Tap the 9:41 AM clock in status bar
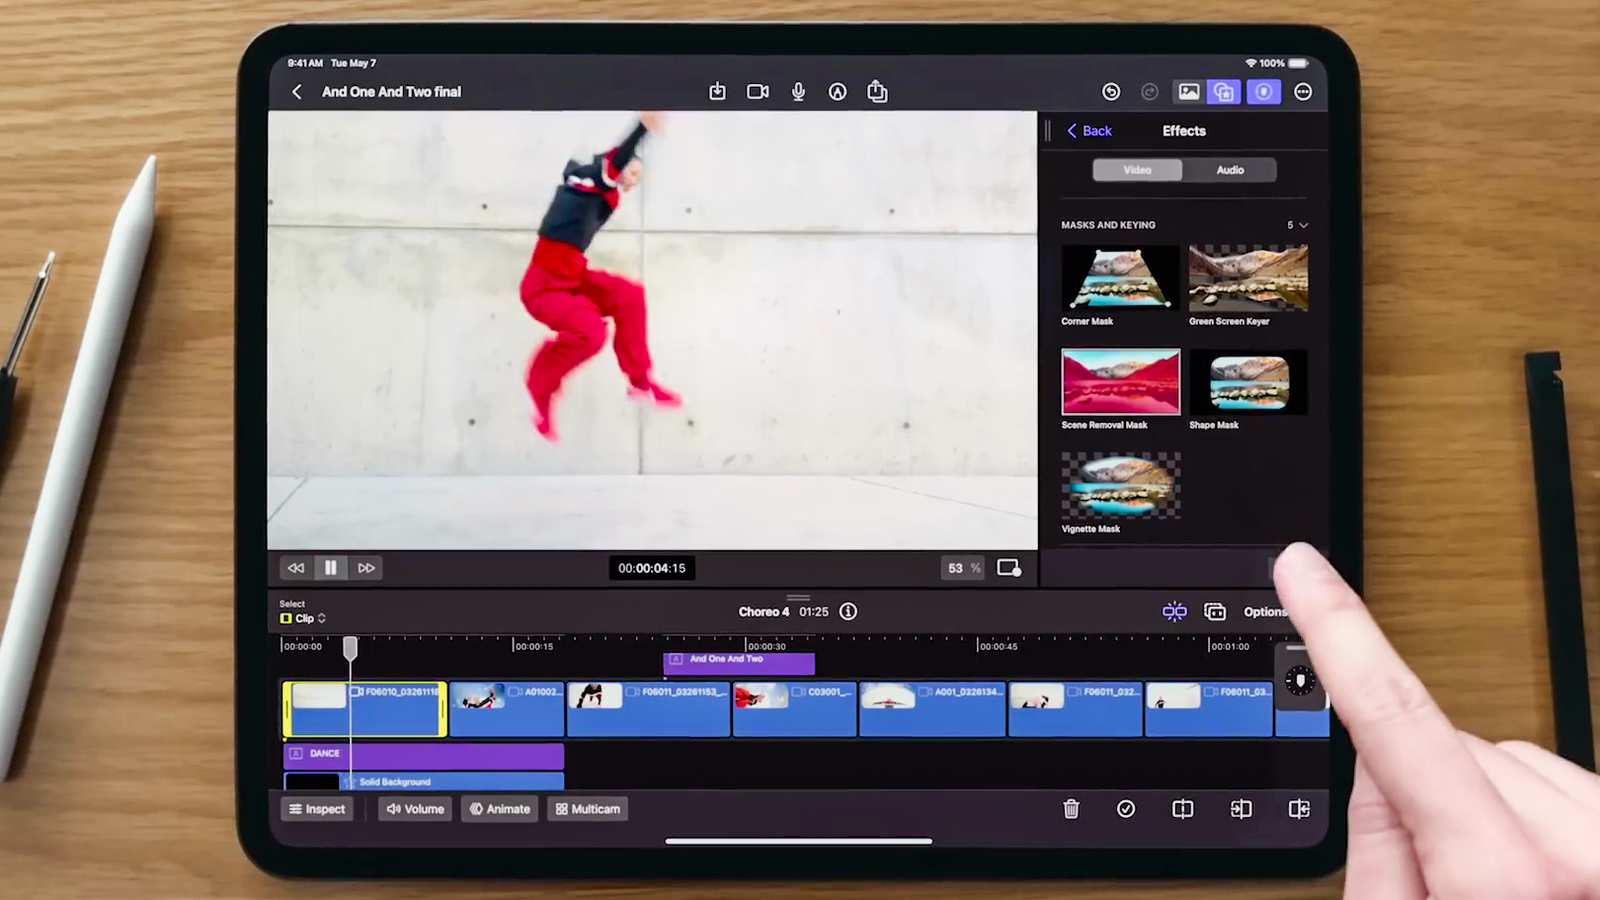This screenshot has height=900, width=1600. coord(305,63)
